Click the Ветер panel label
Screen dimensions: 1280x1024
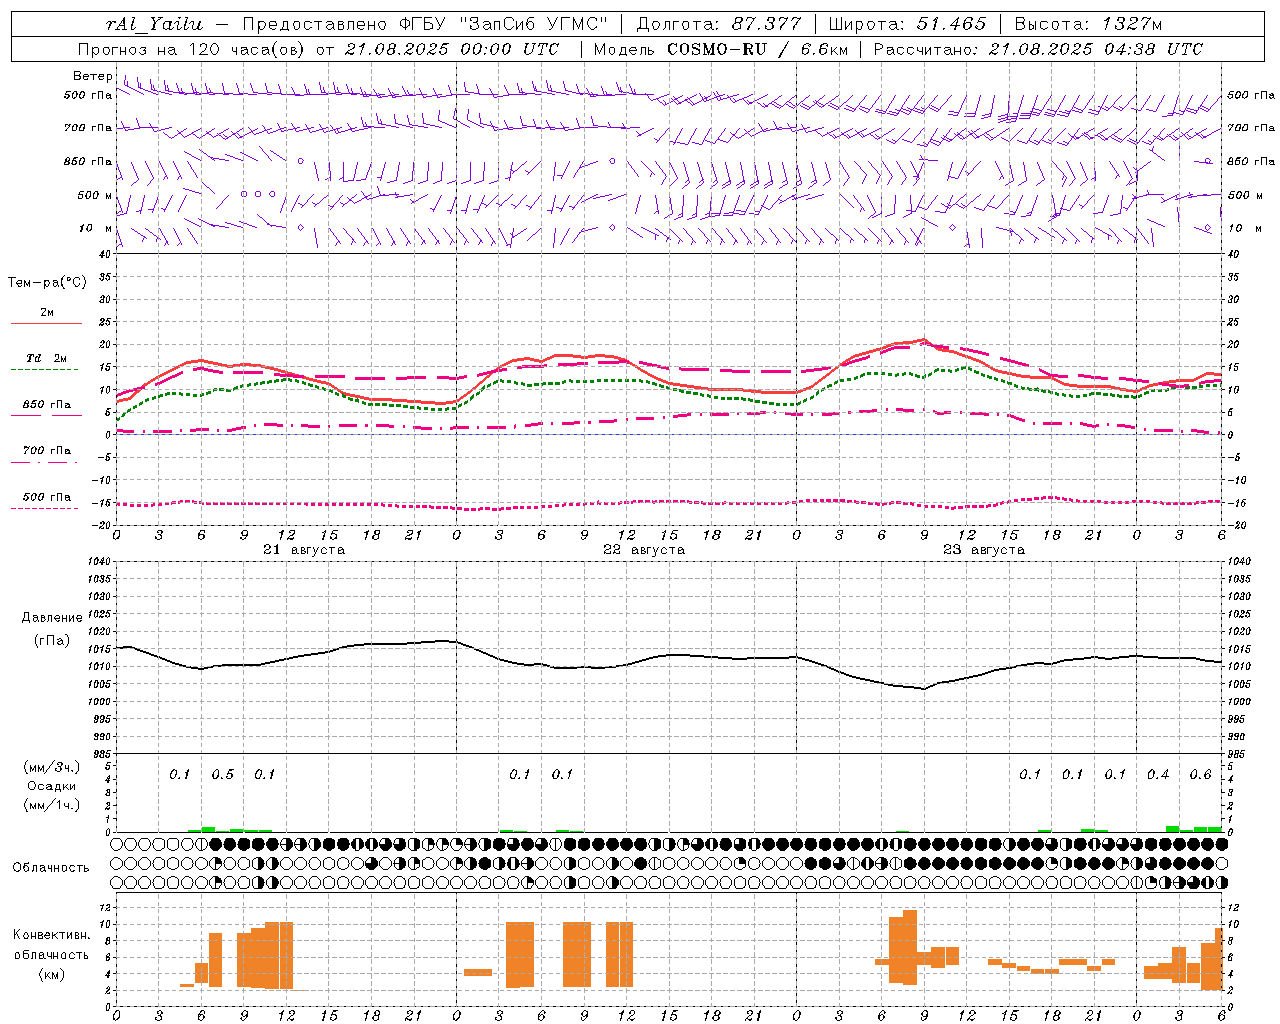(92, 76)
